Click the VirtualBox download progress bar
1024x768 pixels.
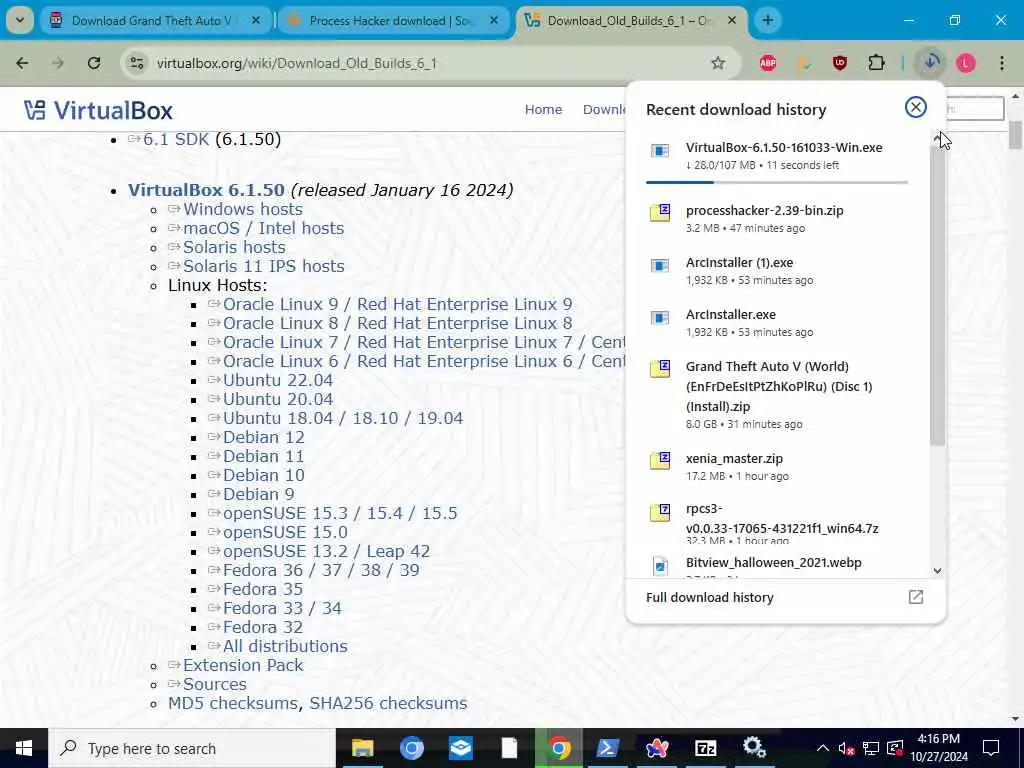pos(777,182)
